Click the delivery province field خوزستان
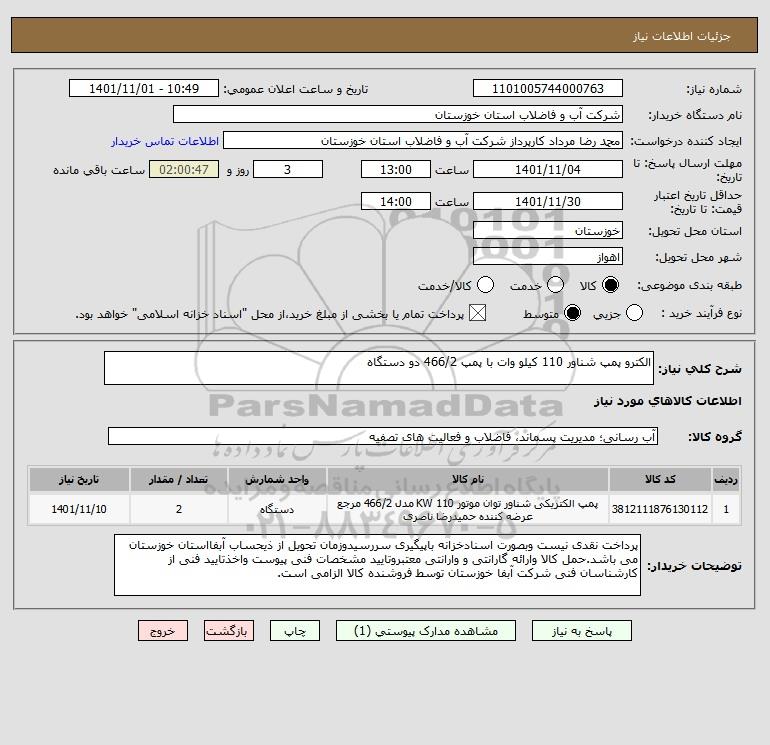The image size is (770, 745). coord(548,231)
